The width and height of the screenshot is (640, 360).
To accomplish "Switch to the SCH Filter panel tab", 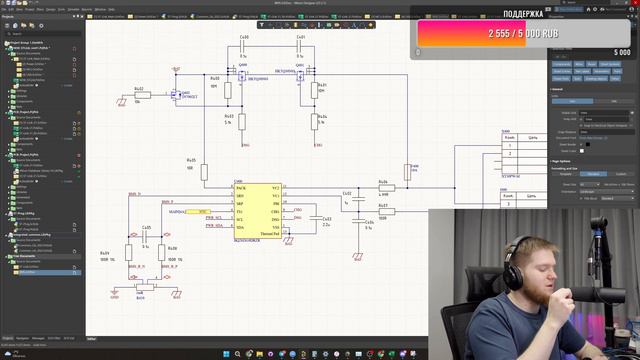I will (54, 338).
